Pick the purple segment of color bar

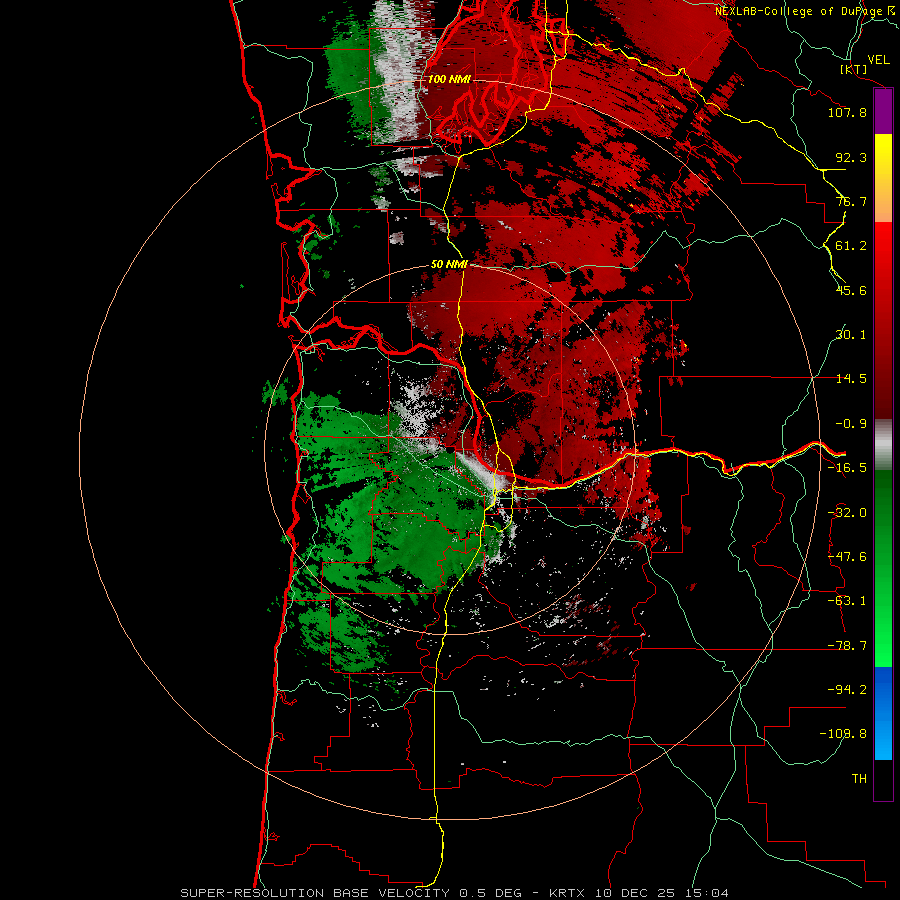click(x=883, y=112)
